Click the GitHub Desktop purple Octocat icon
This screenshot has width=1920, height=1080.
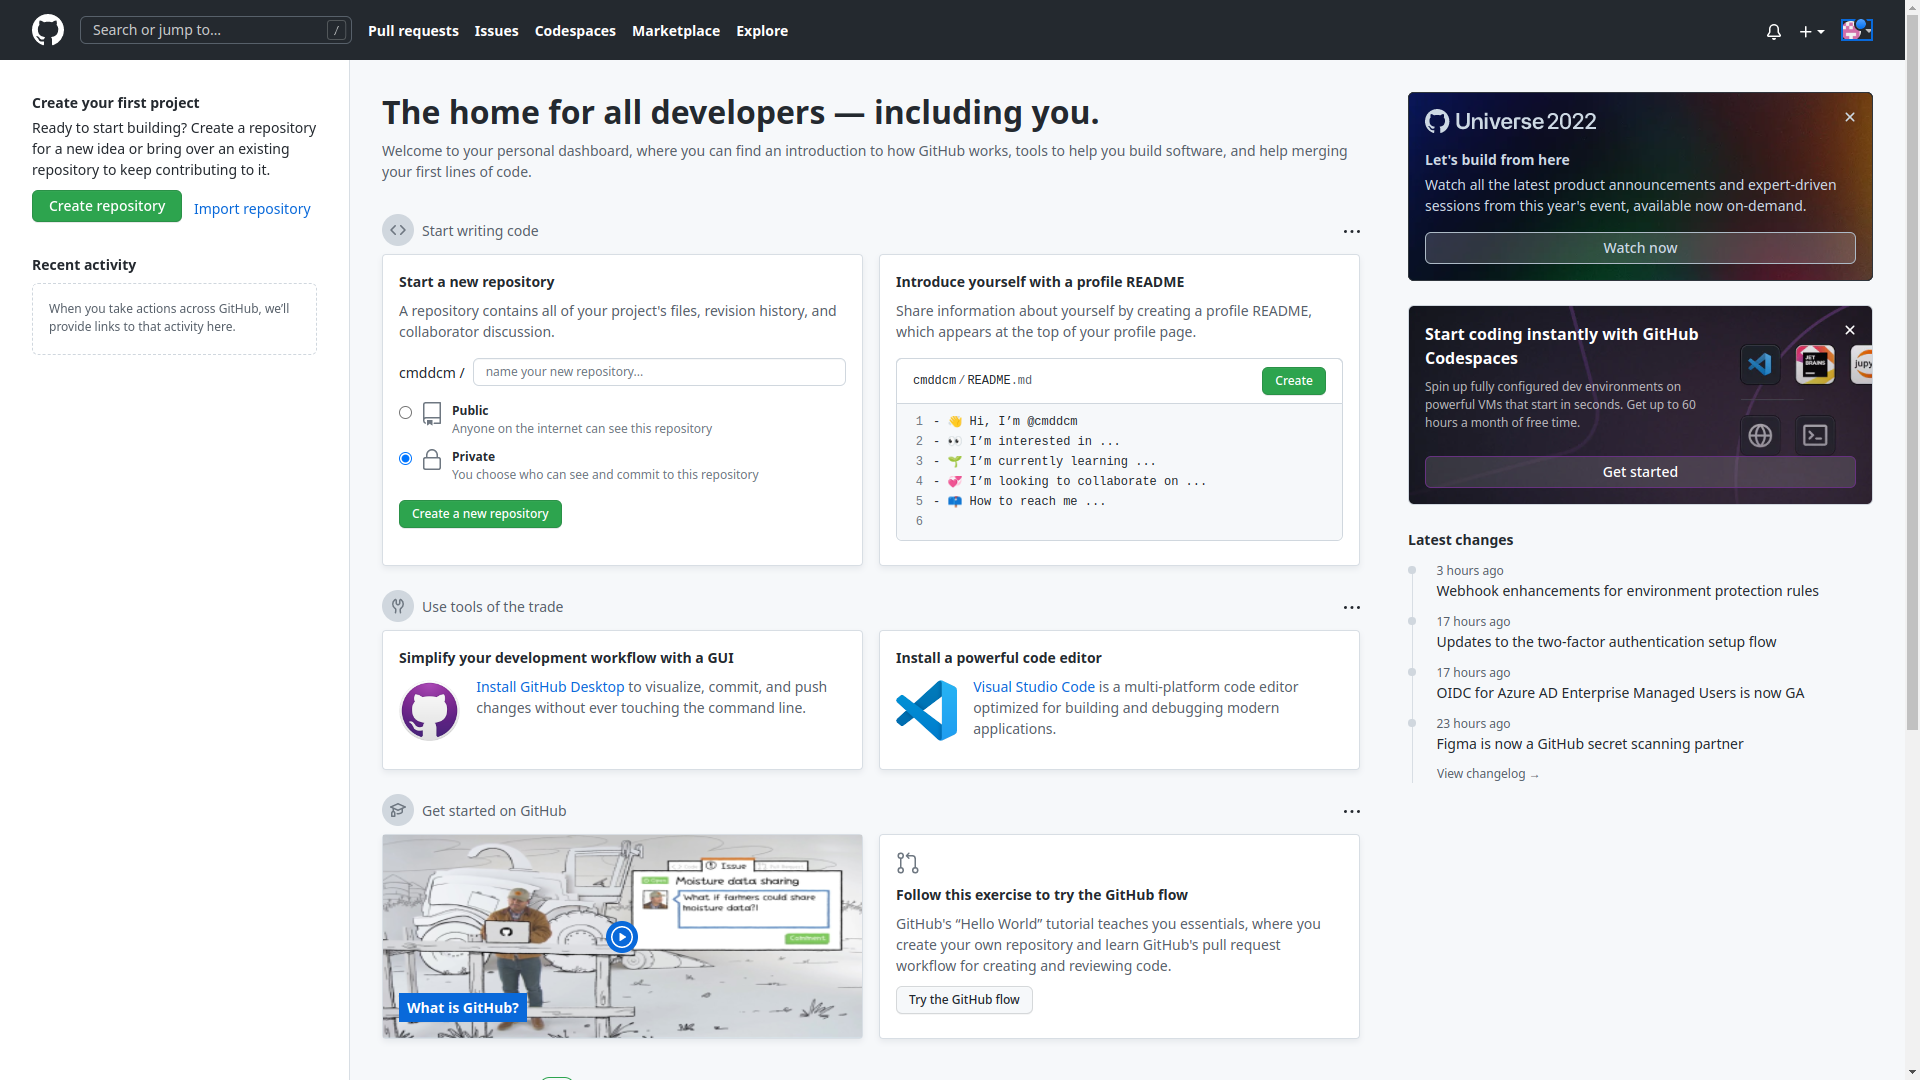pos(429,711)
